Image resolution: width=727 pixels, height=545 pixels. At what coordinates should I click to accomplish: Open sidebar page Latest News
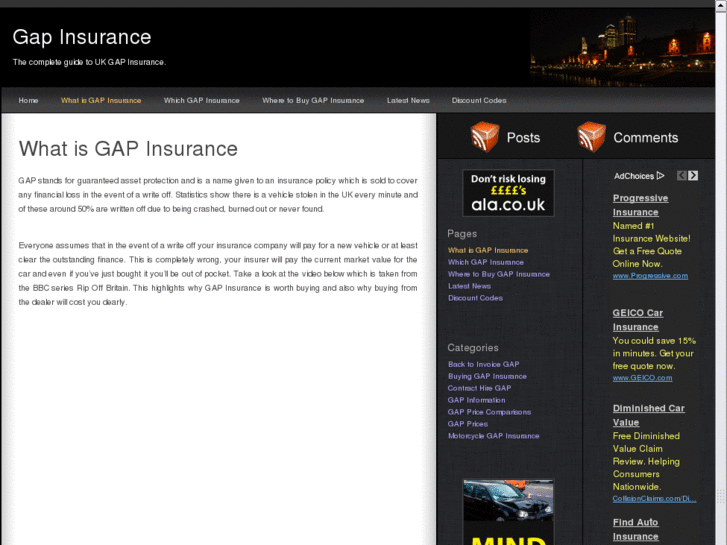coord(469,286)
